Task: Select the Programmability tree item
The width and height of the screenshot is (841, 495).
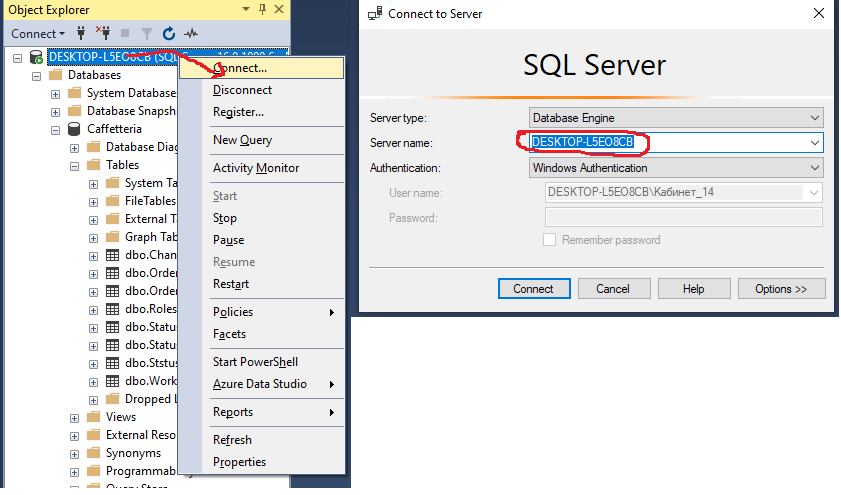Action: [141, 471]
